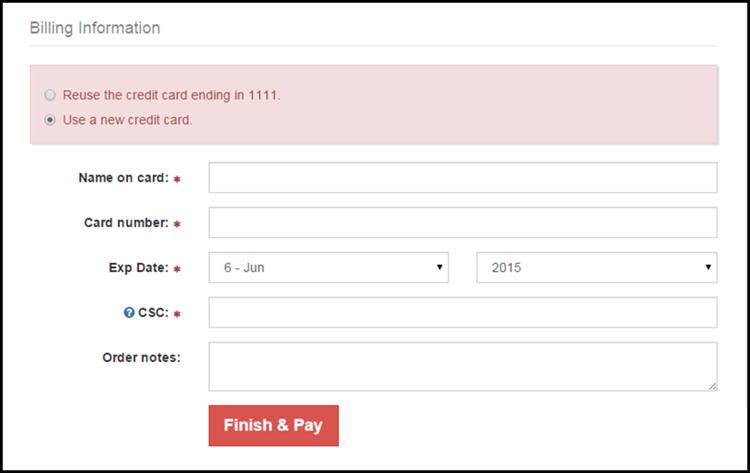Open the expiration year dropdown showing 2015
The image size is (750, 473).
click(596, 267)
